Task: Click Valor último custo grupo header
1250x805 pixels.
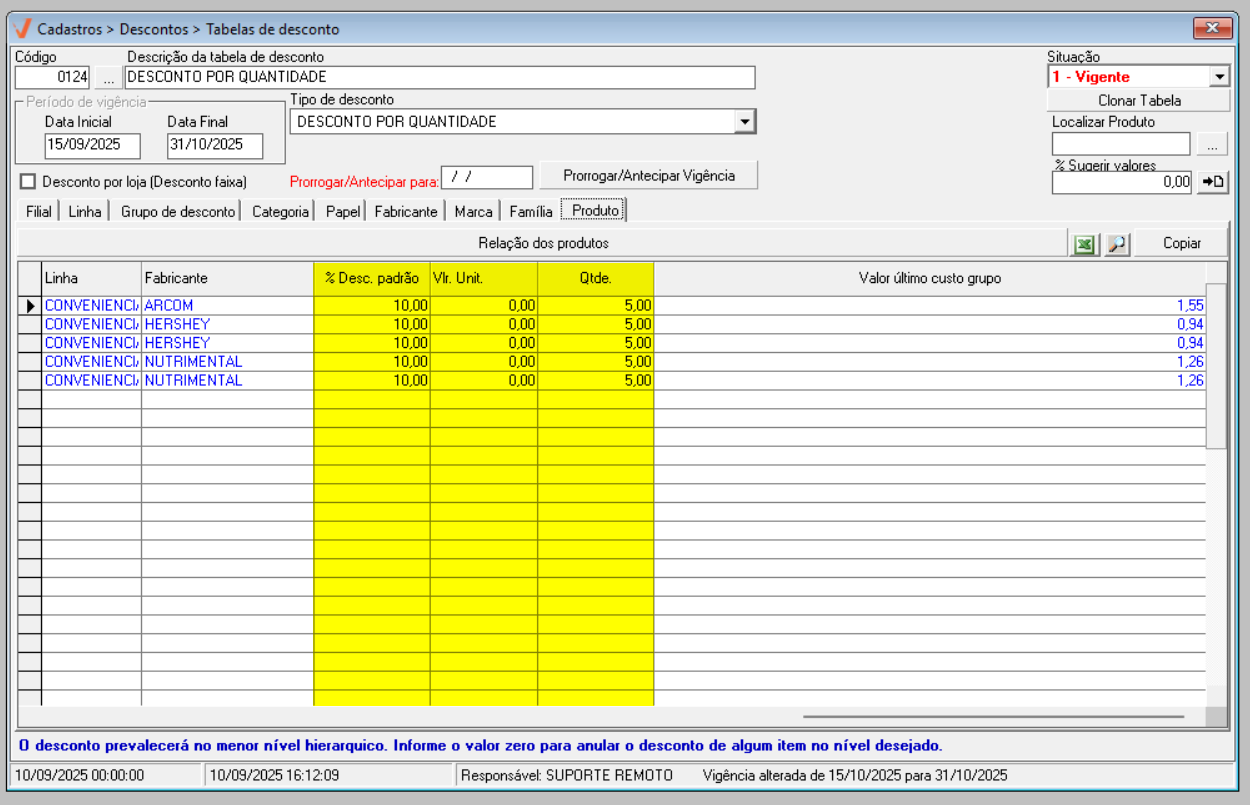Action: [930, 279]
